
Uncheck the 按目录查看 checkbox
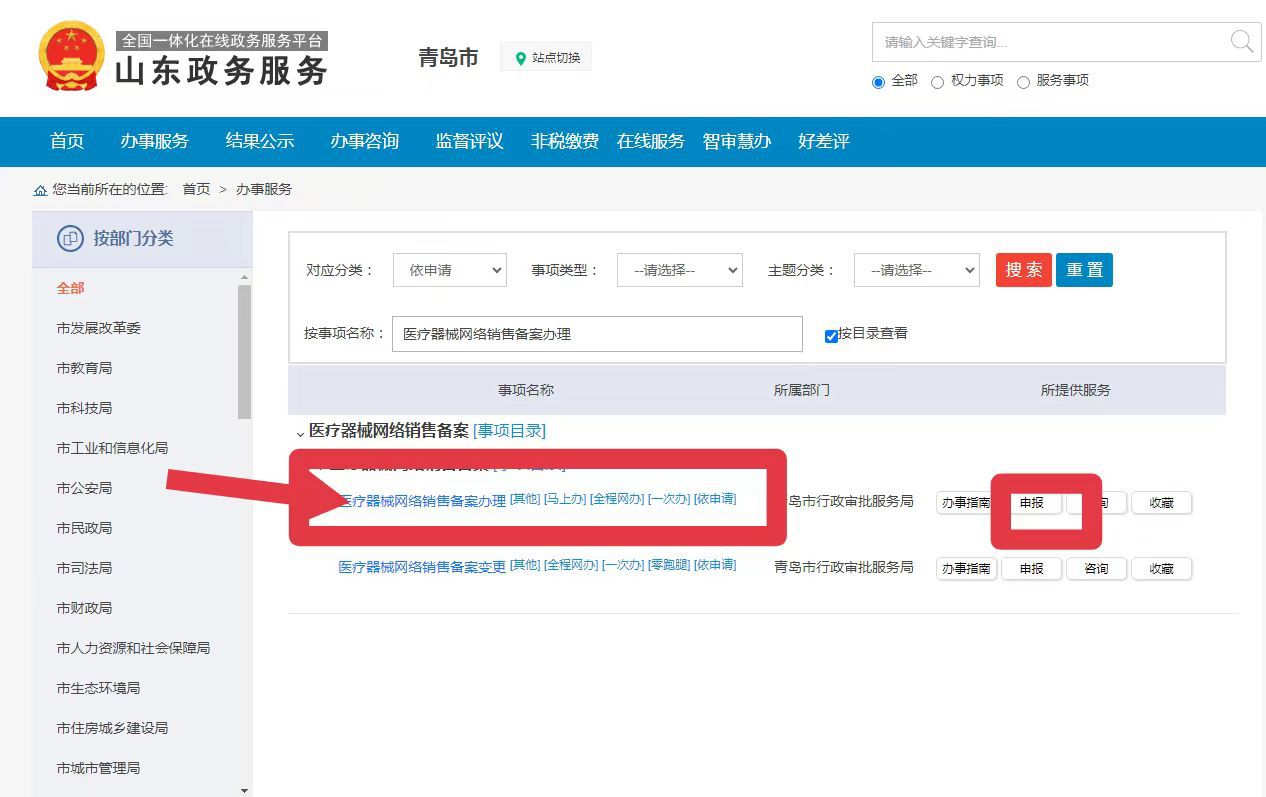pyautogui.click(x=831, y=336)
